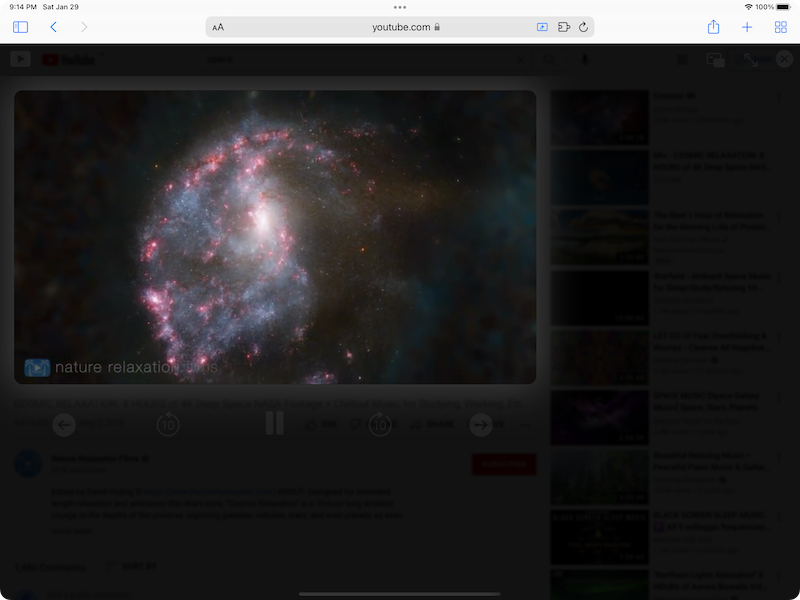Rewind the video 10 seconds
The width and height of the screenshot is (800, 600).
tap(168, 424)
